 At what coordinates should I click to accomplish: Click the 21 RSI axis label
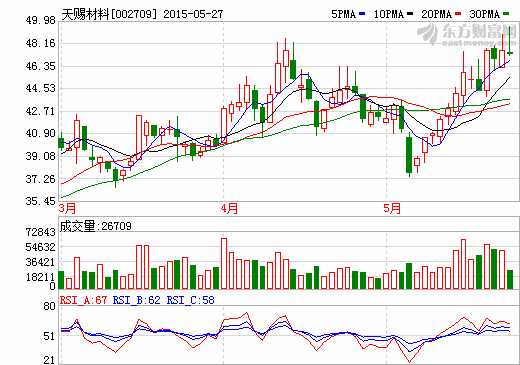[x=49, y=360]
